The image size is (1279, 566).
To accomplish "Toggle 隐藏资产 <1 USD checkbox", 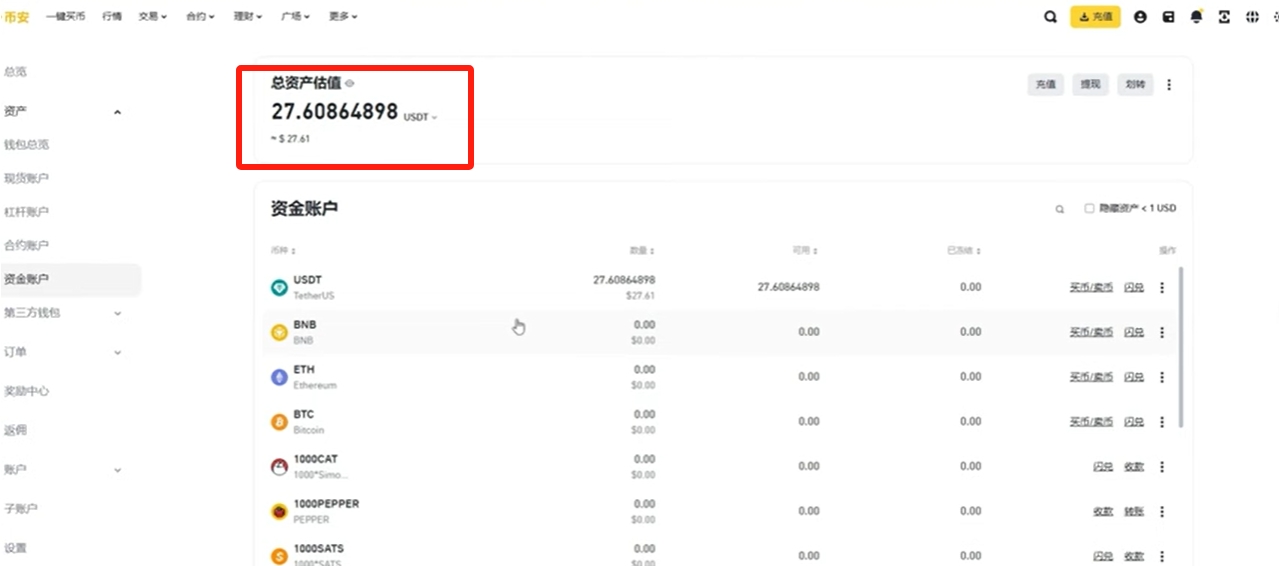I will 1089,209.
